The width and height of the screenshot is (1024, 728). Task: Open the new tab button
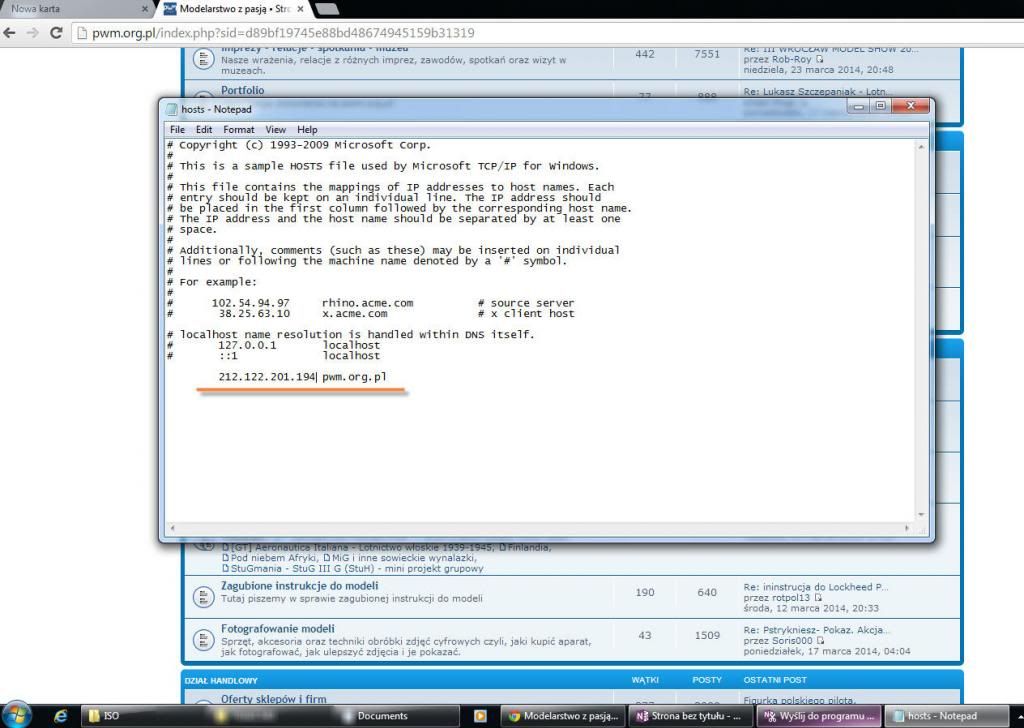pyautogui.click(x=326, y=8)
